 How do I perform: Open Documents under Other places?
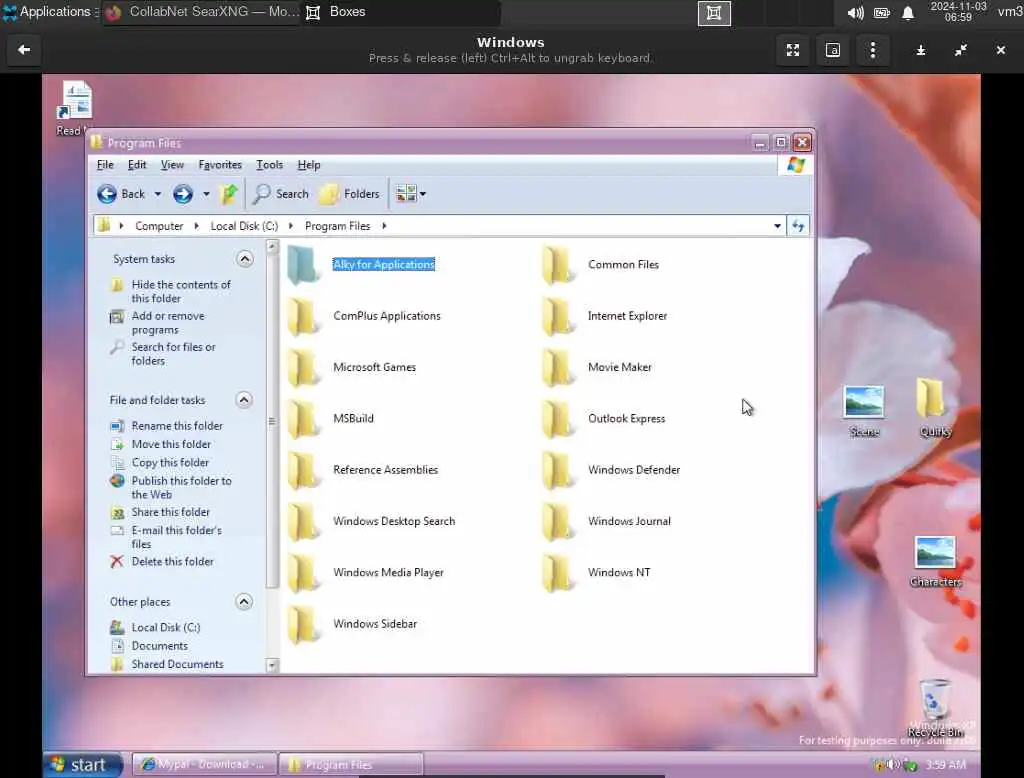point(159,645)
